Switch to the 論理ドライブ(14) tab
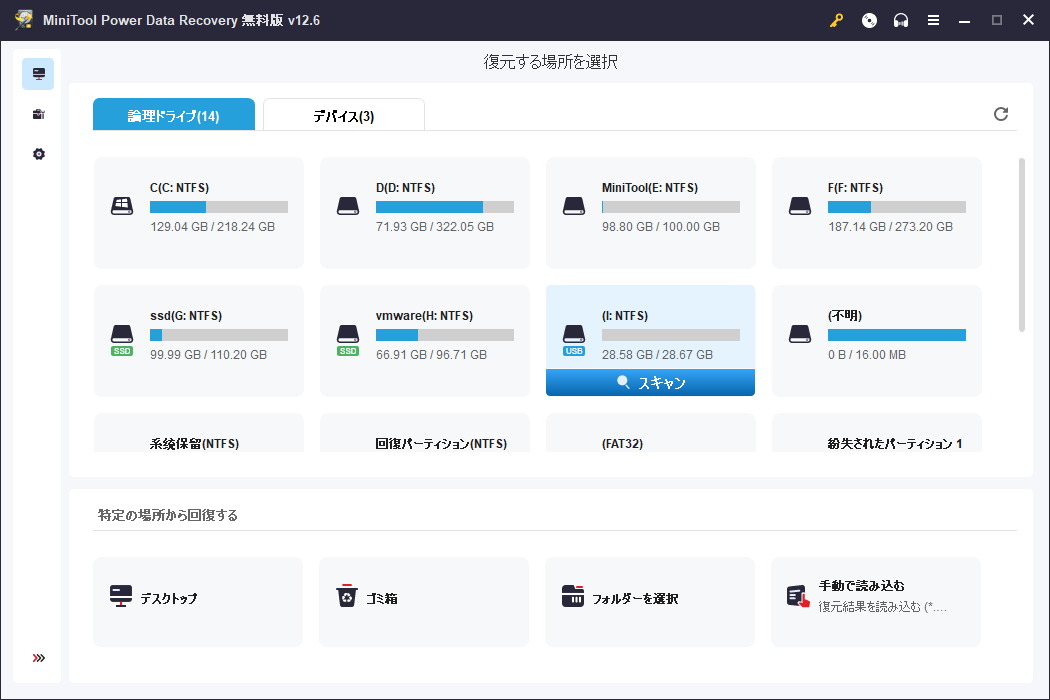 (x=174, y=114)
